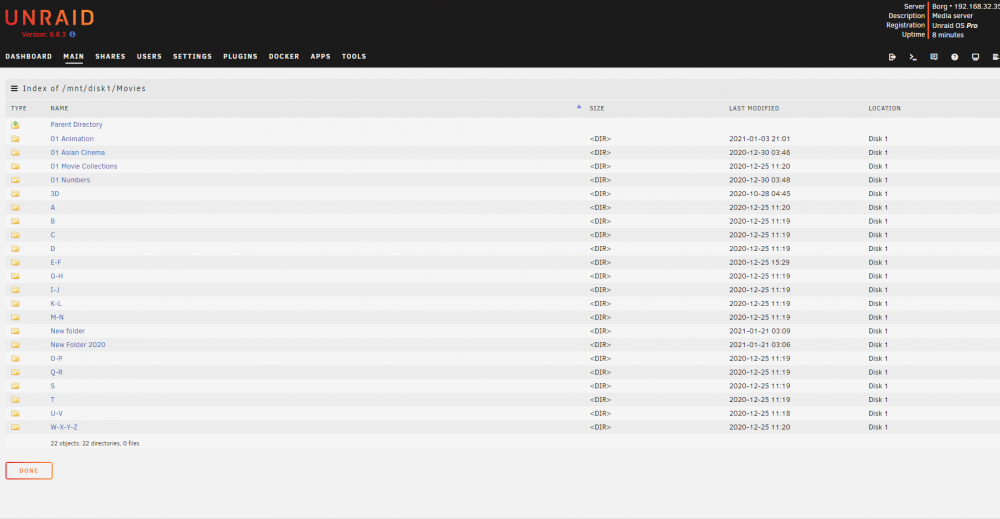The image size is (1000, 519).
Task: Click the folder icon for 01 Numbers
Action: (15, 180)
